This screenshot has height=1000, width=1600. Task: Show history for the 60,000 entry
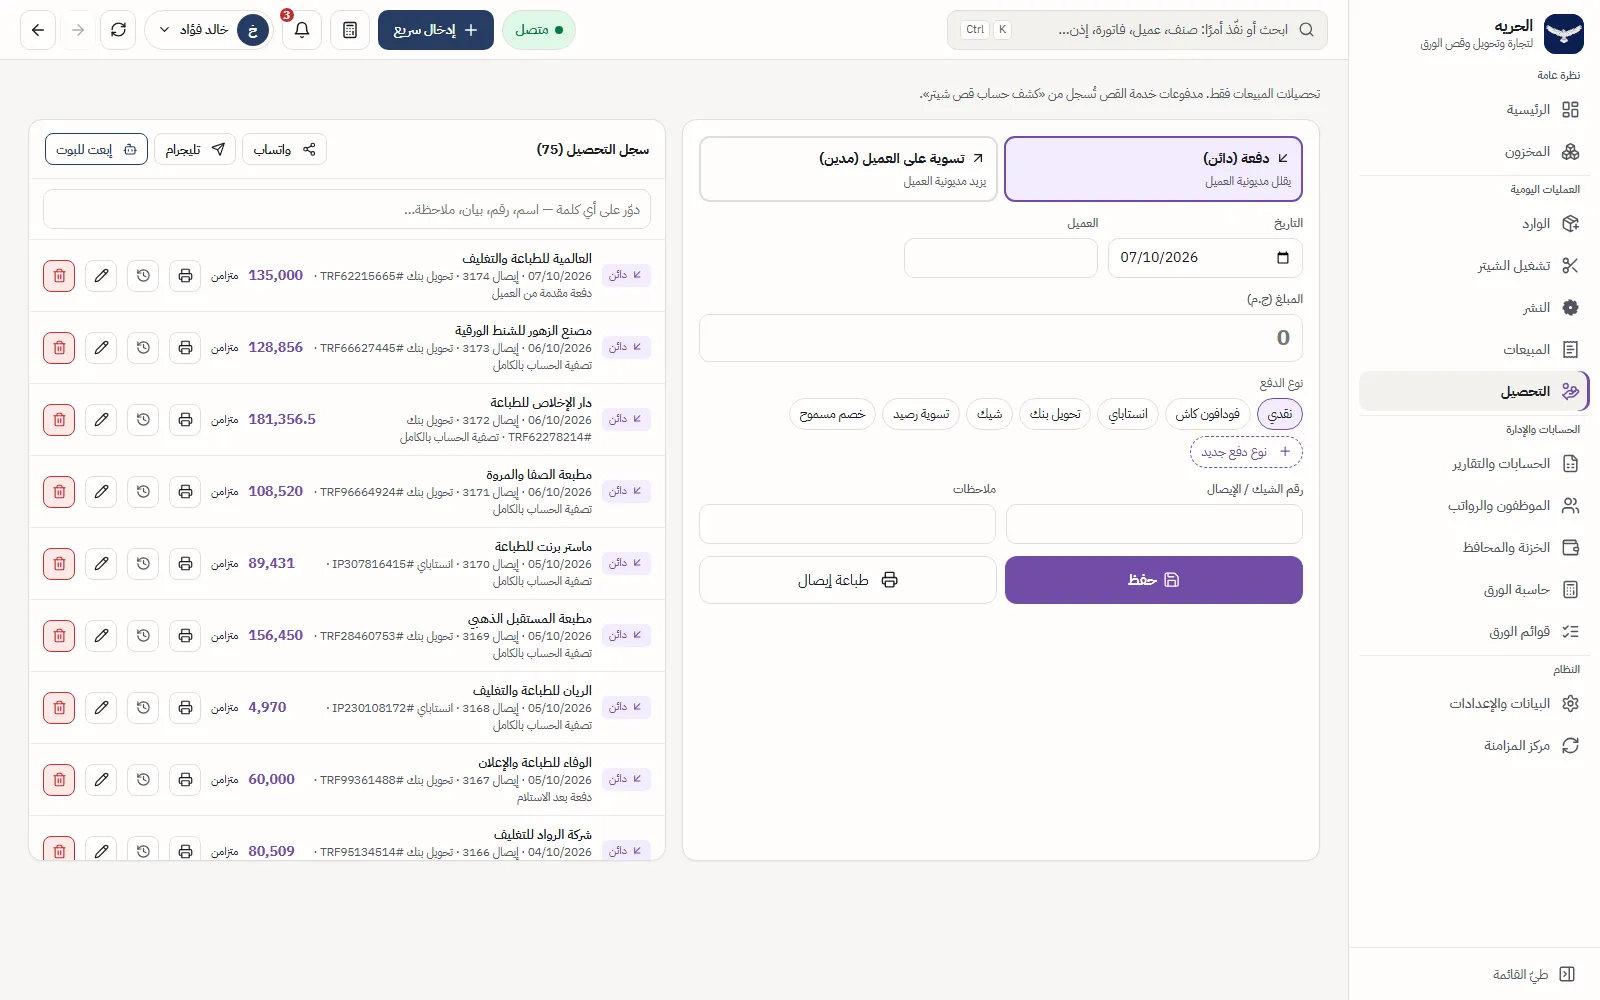point(143,779)
